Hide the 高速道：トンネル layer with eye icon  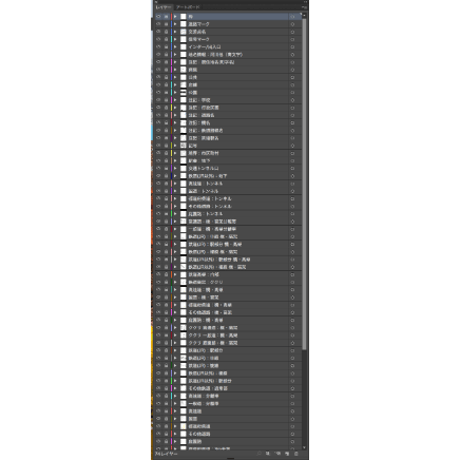(x=158, y=184)
